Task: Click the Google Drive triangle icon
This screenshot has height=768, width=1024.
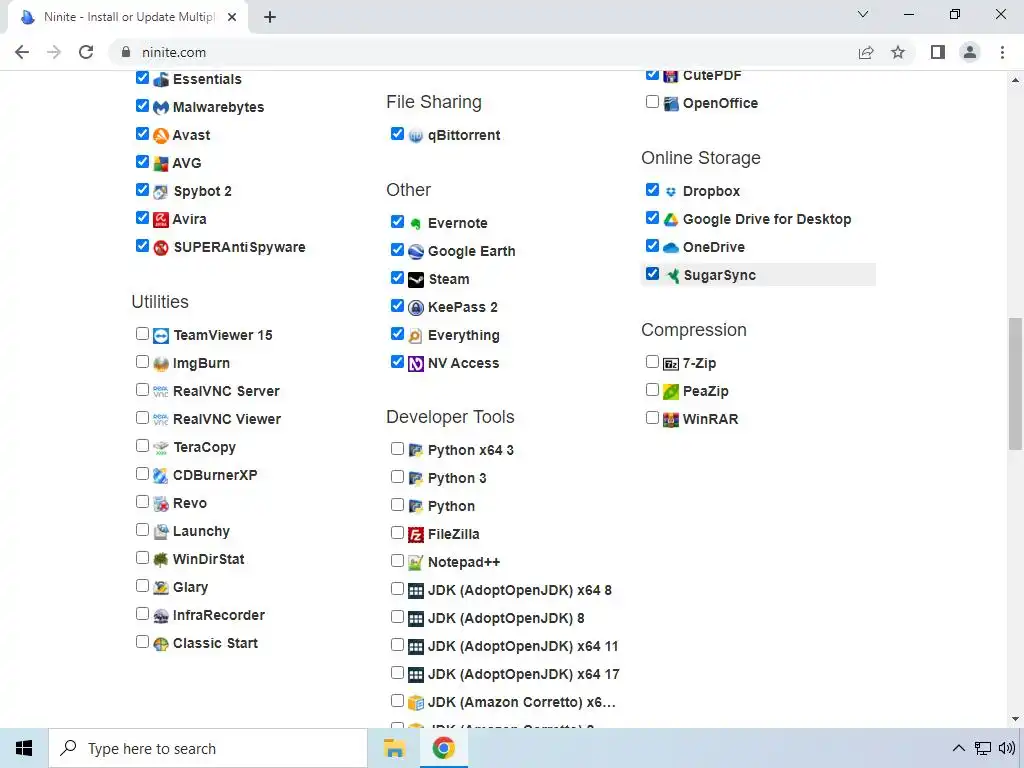Action: 671,219
